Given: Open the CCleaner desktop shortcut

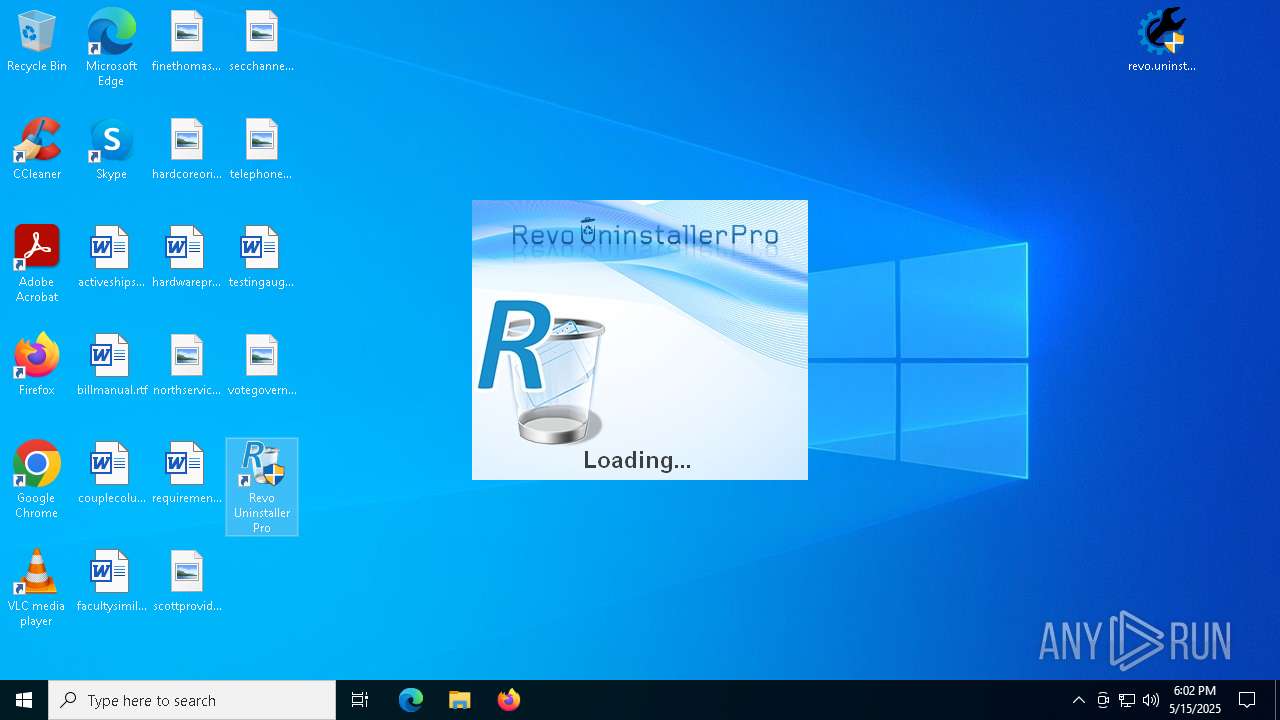Looking at the screenshot, I should click(37, 150).
